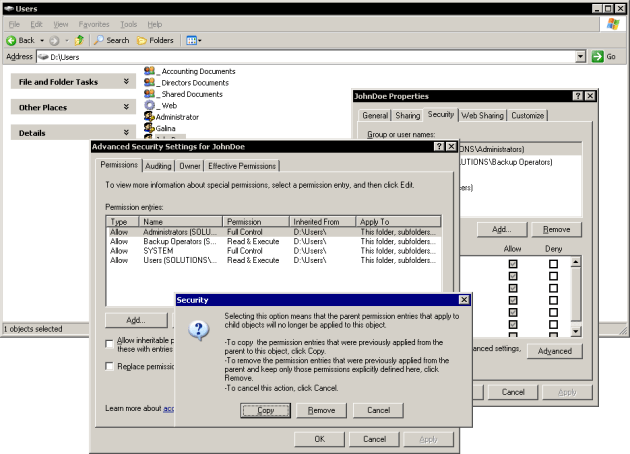This screenshot has width=630, height=454.
Task: Check the top Deny permission checkbox
Action: point(553,263)
